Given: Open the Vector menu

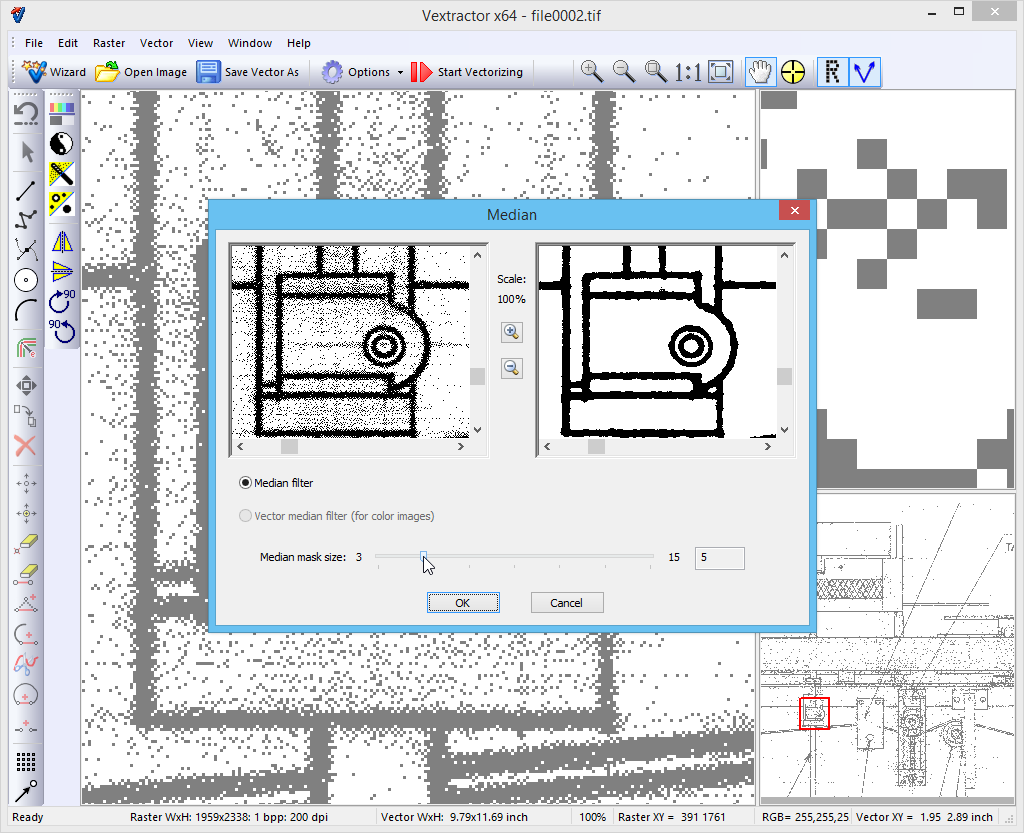Looking at the screenshot, I should coord(156,43).
